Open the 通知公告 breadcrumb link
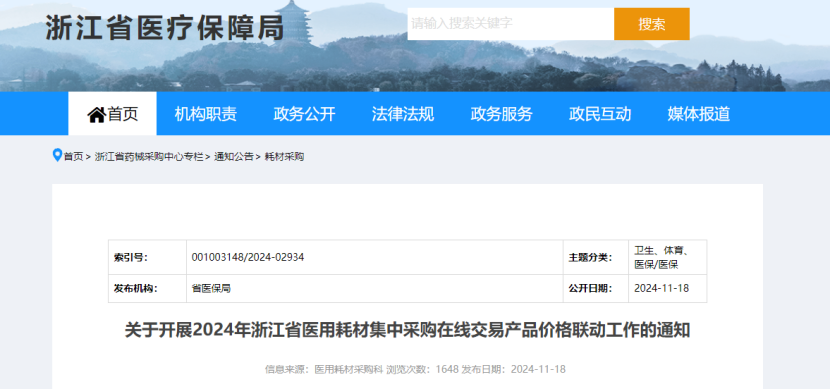The height and width of the screenshot is (390, 830). point(233,157)
